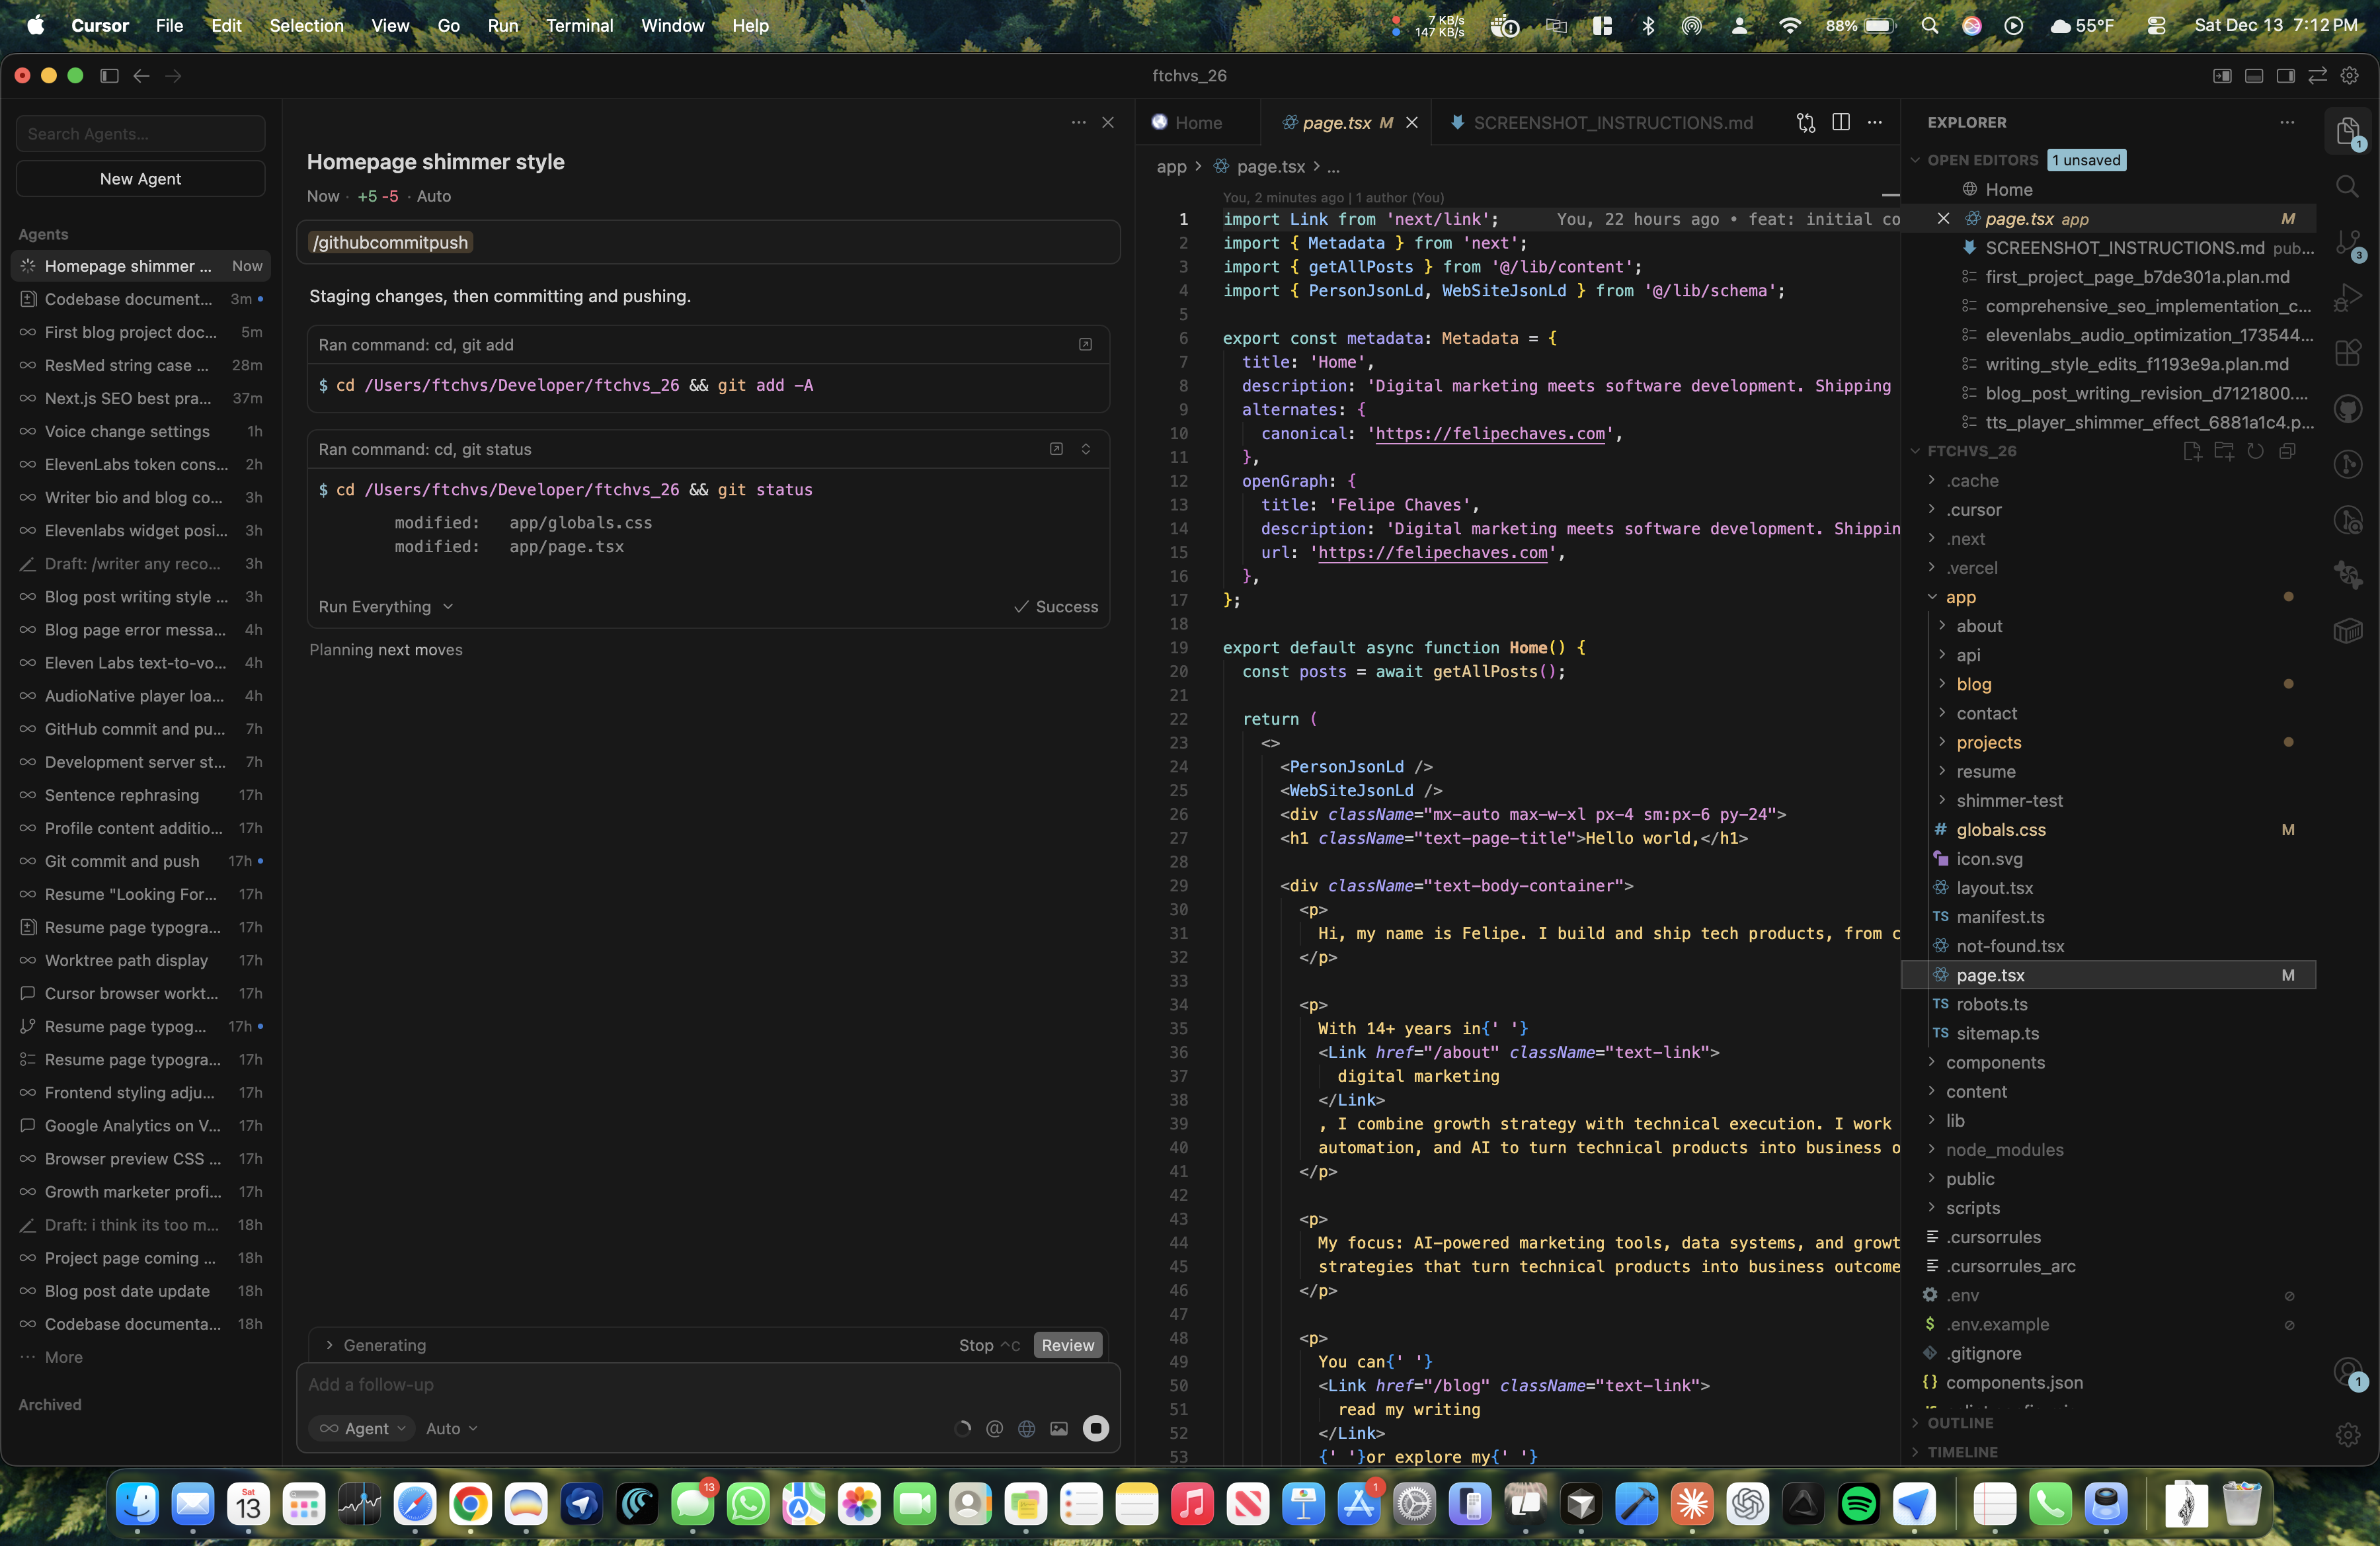Open the Agent mode dropdown
The width and height of the screenshot is (2380, 1546).
[362, 1428]
